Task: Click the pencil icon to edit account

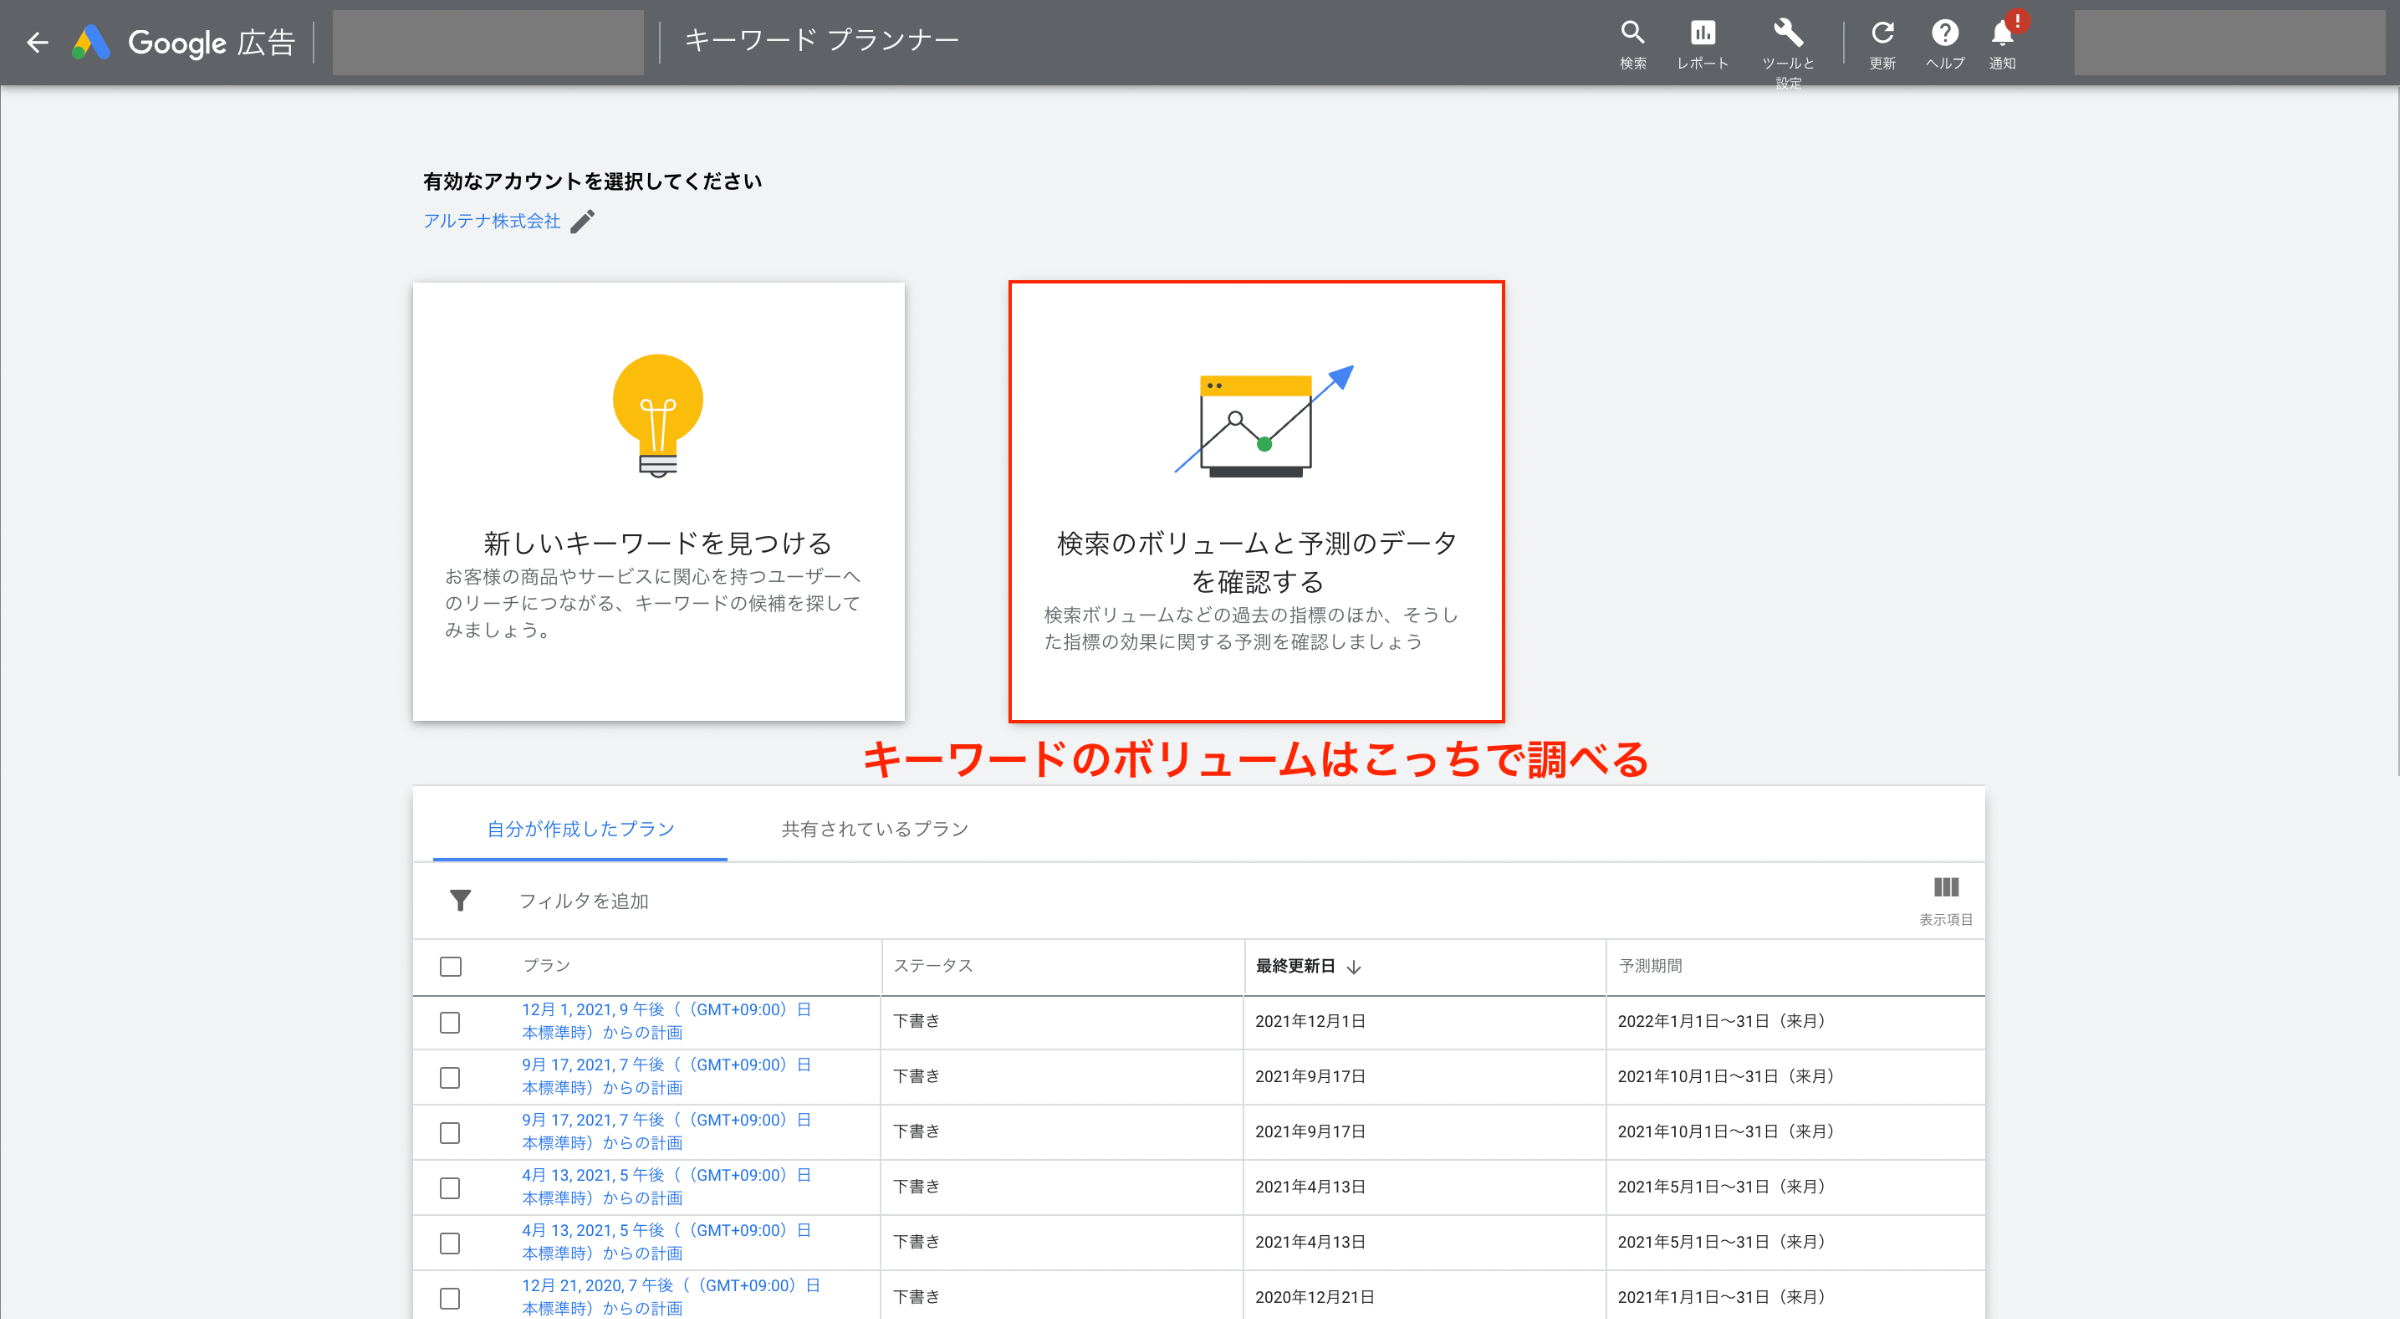Action: coord(583,221)
